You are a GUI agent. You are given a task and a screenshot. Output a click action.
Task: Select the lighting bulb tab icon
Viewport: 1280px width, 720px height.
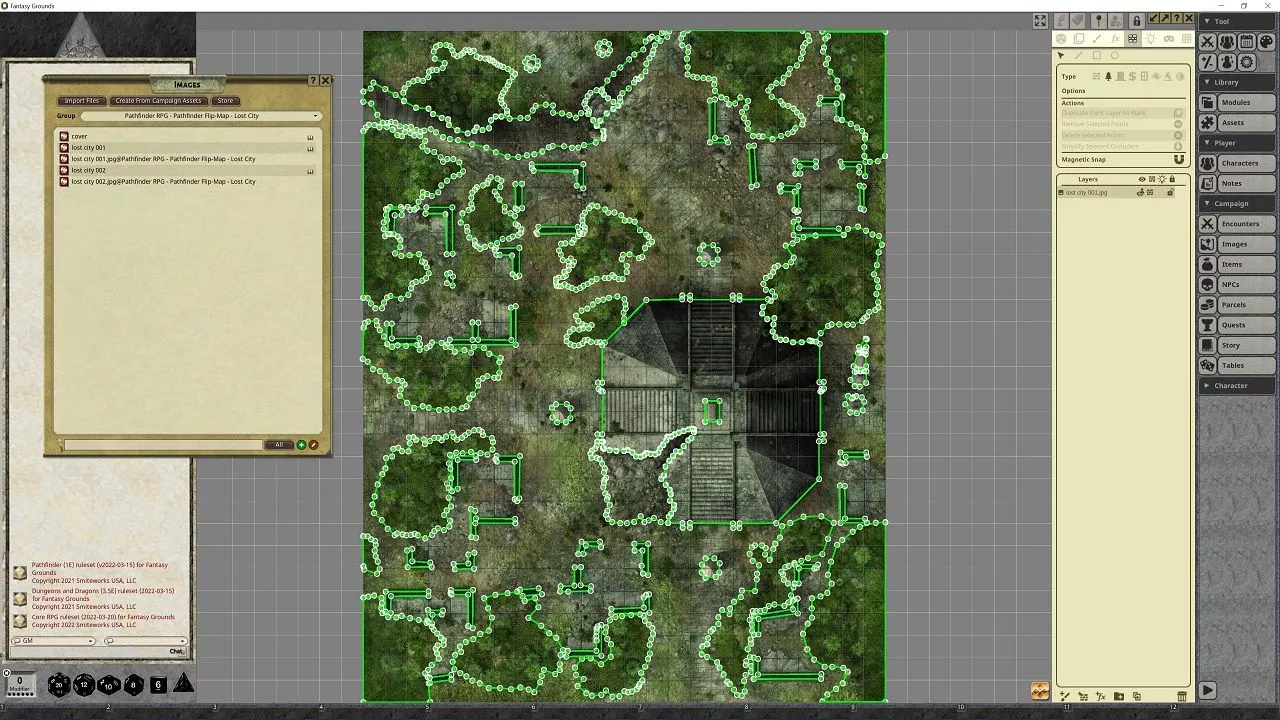[1151, 39]
